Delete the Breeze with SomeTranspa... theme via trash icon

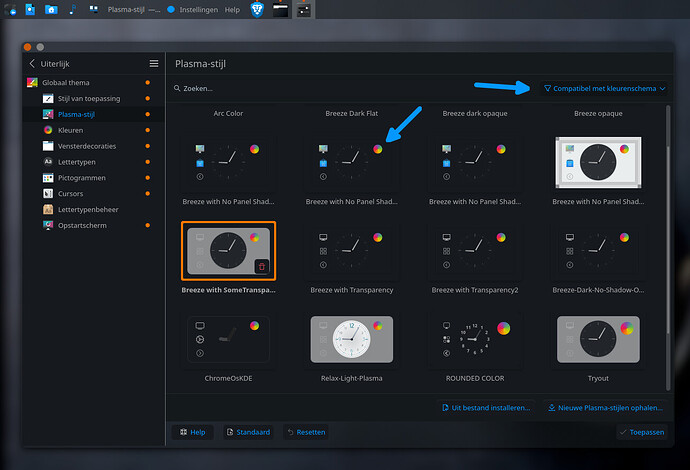tap(262, 266)
